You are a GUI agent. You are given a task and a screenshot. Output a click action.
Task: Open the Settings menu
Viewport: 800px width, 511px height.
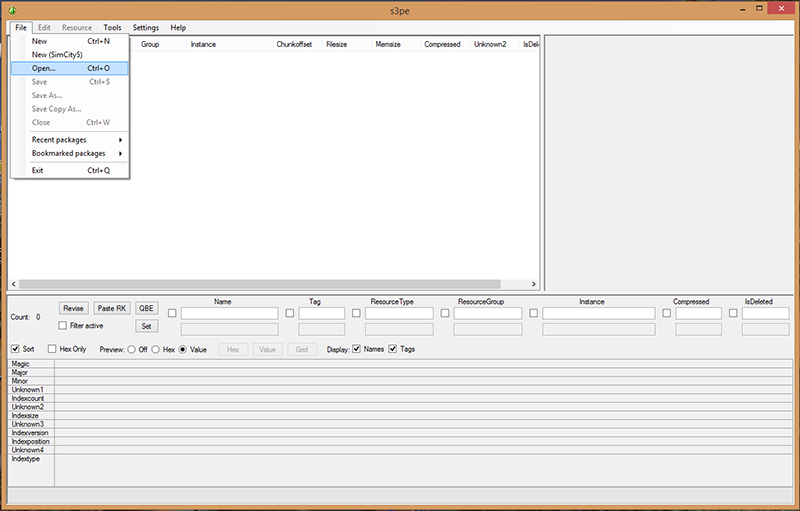pos(146,28)
